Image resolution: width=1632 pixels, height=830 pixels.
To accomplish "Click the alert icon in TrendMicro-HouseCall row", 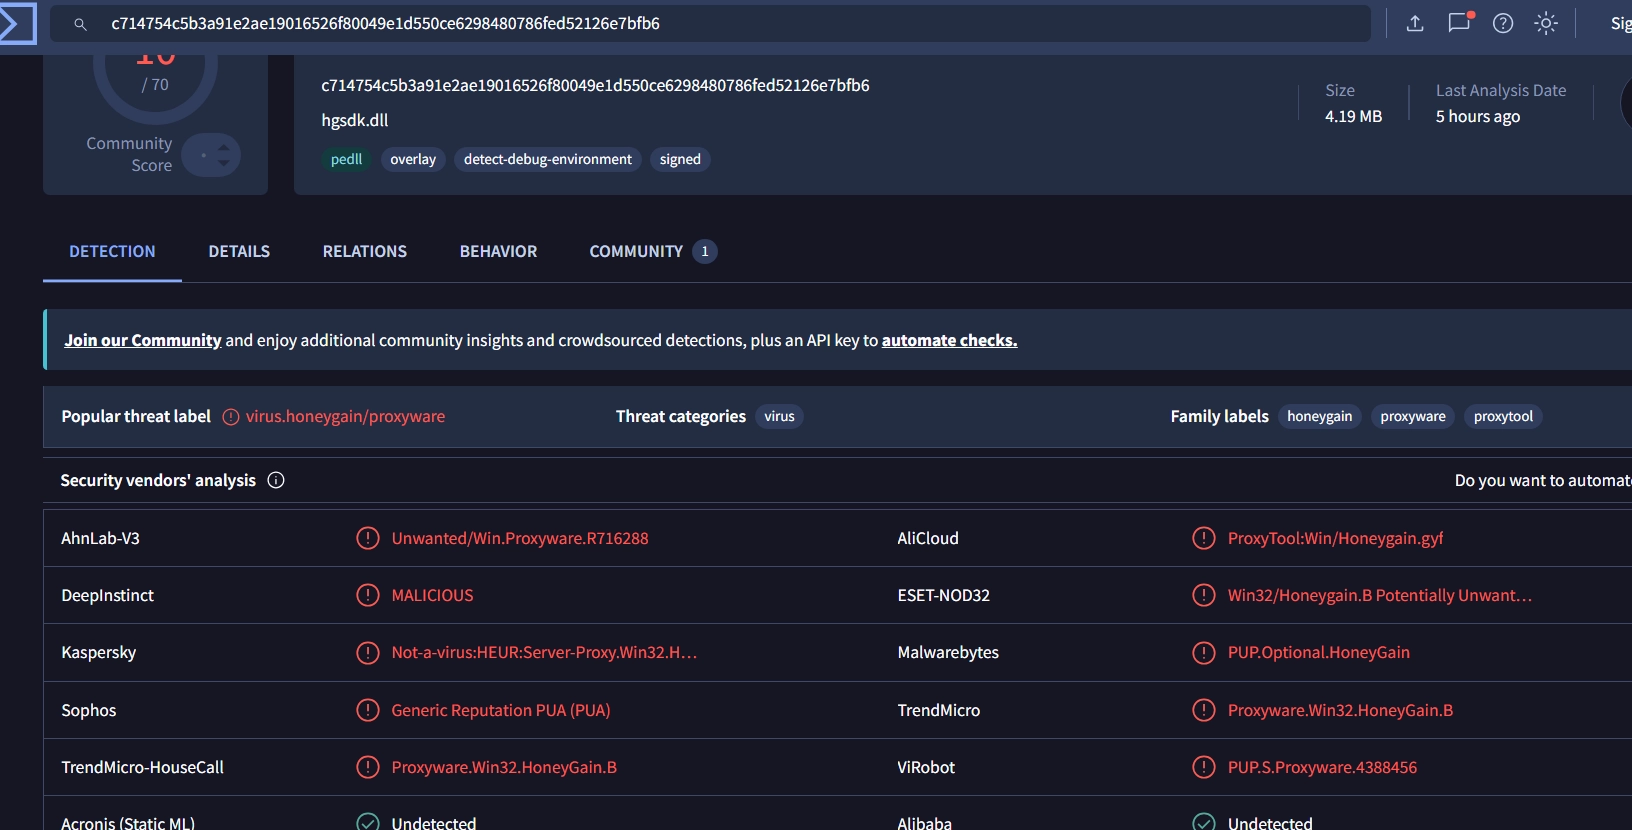I will (x=368, y=767).
